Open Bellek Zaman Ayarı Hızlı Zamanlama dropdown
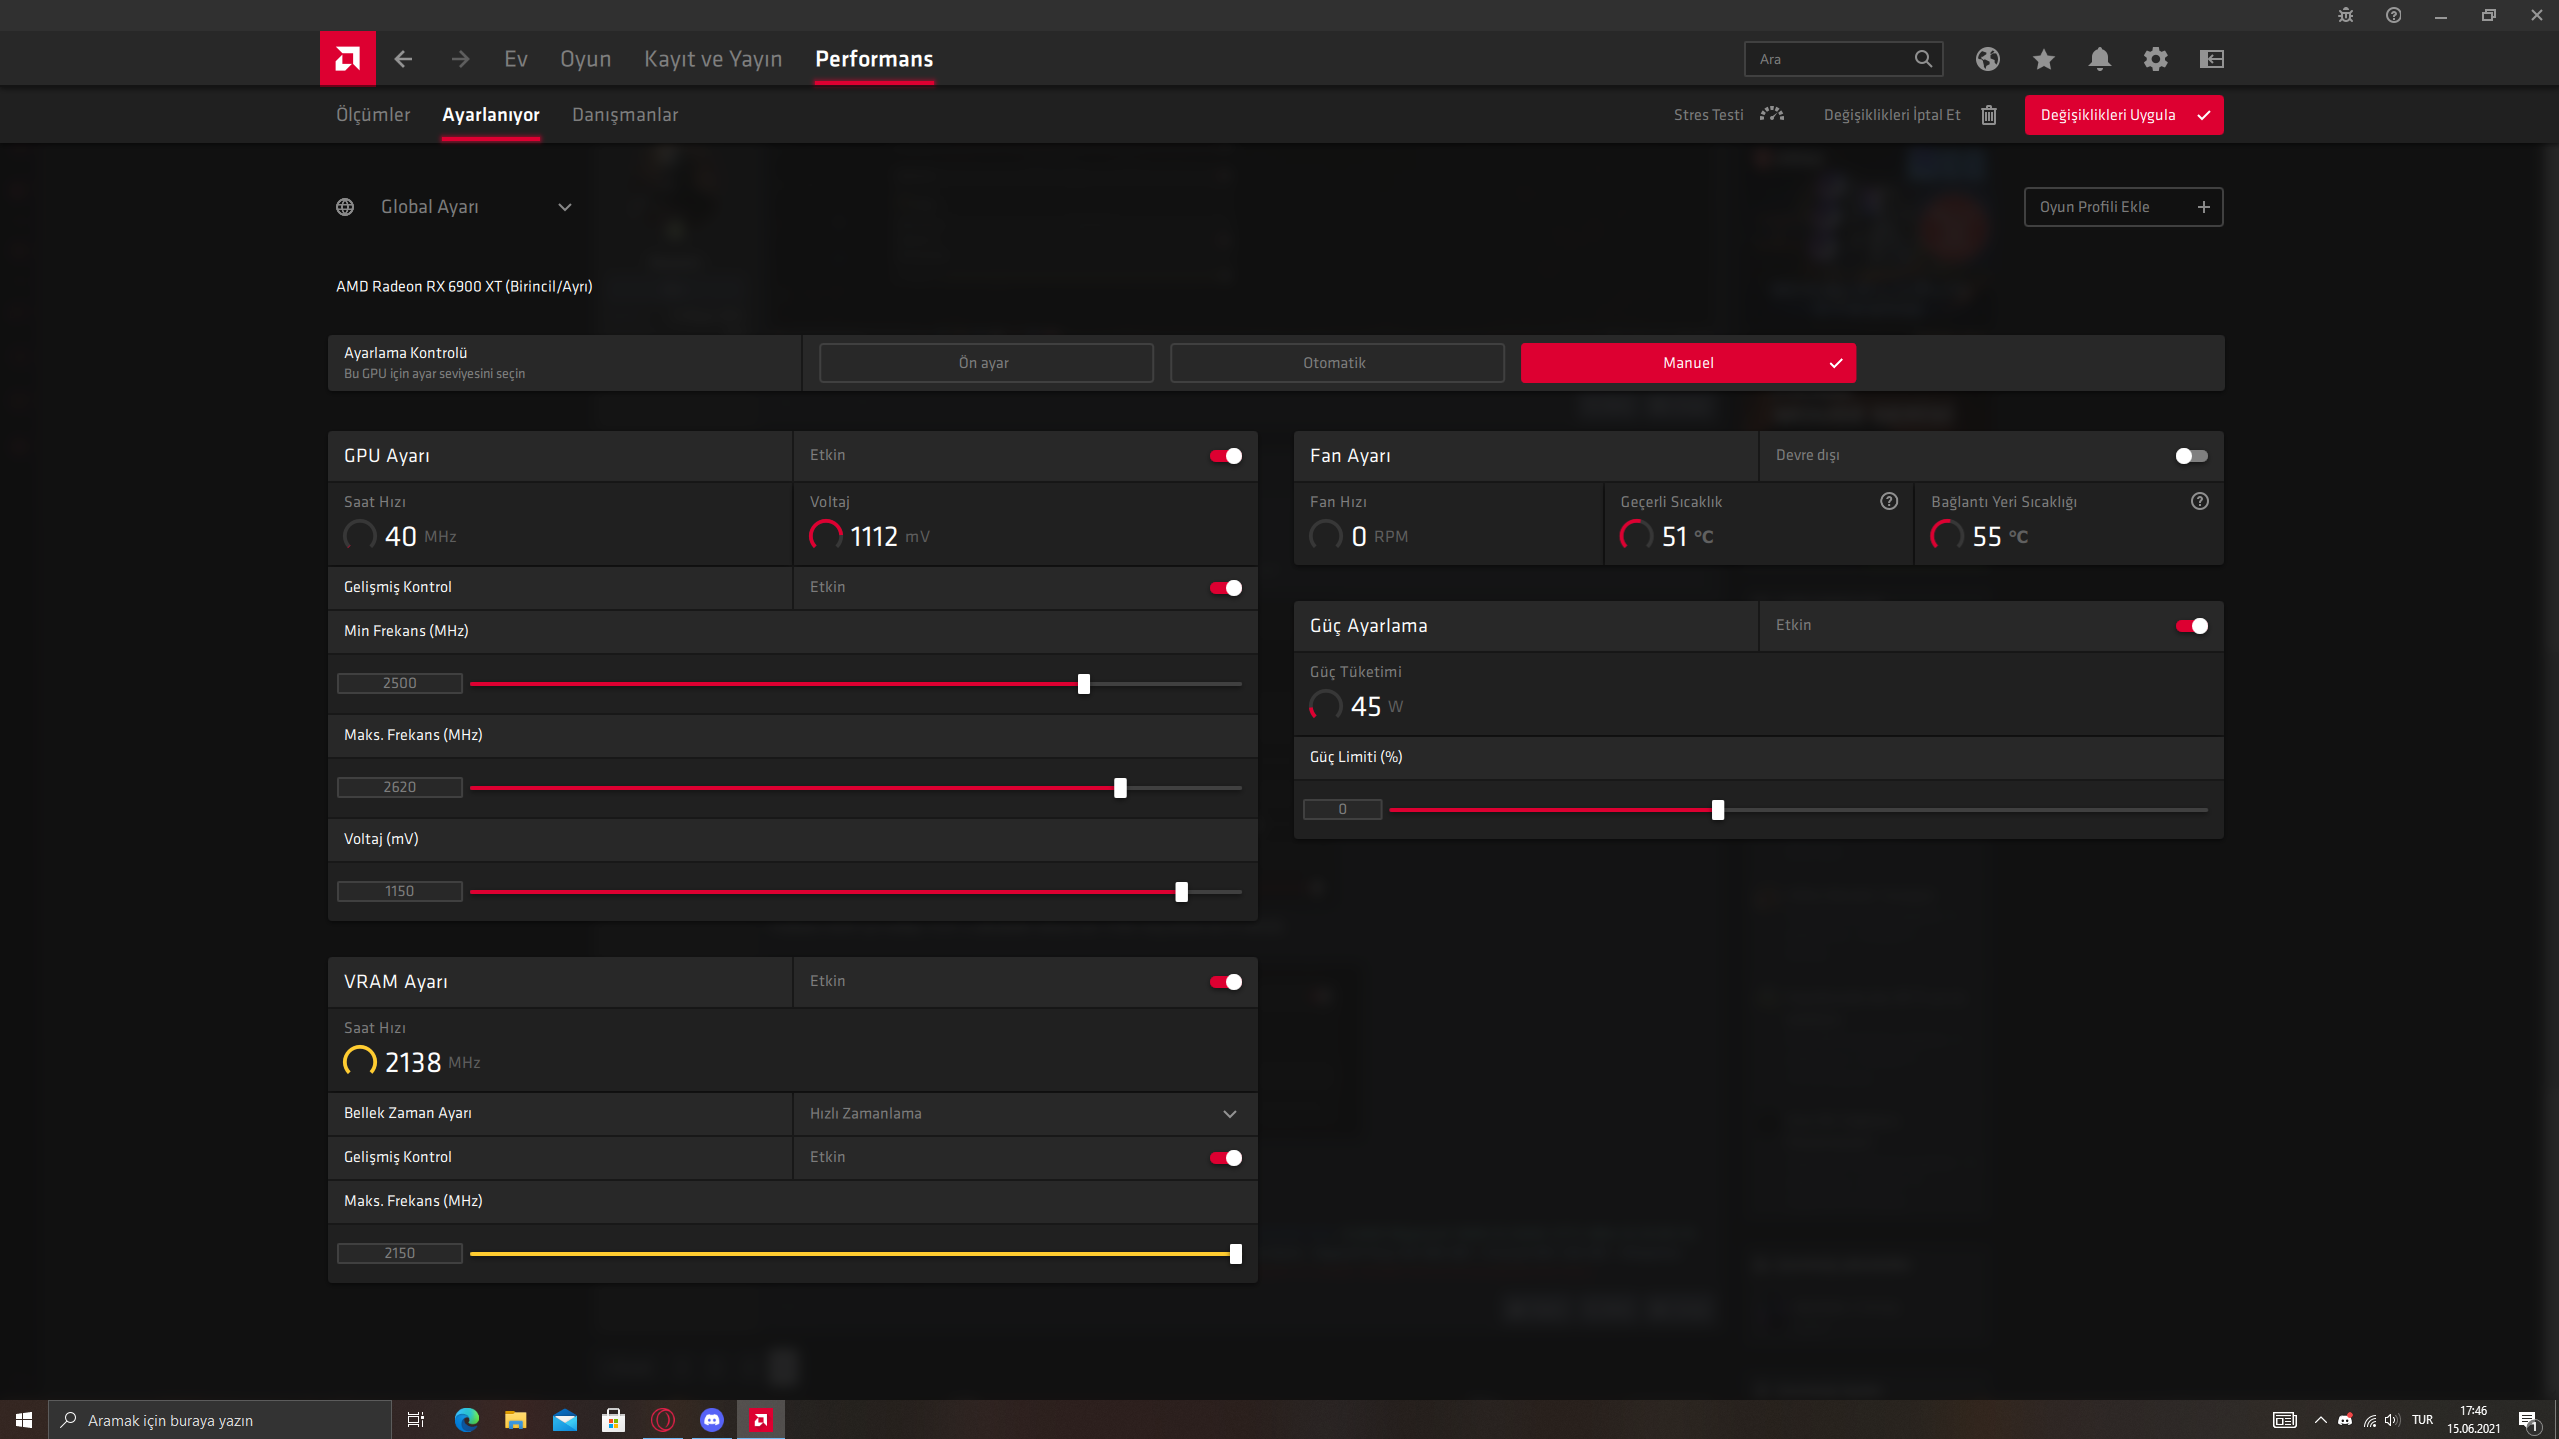The width and height of the screenshot is (2559, 1439). click(x=1229, y=1114)
